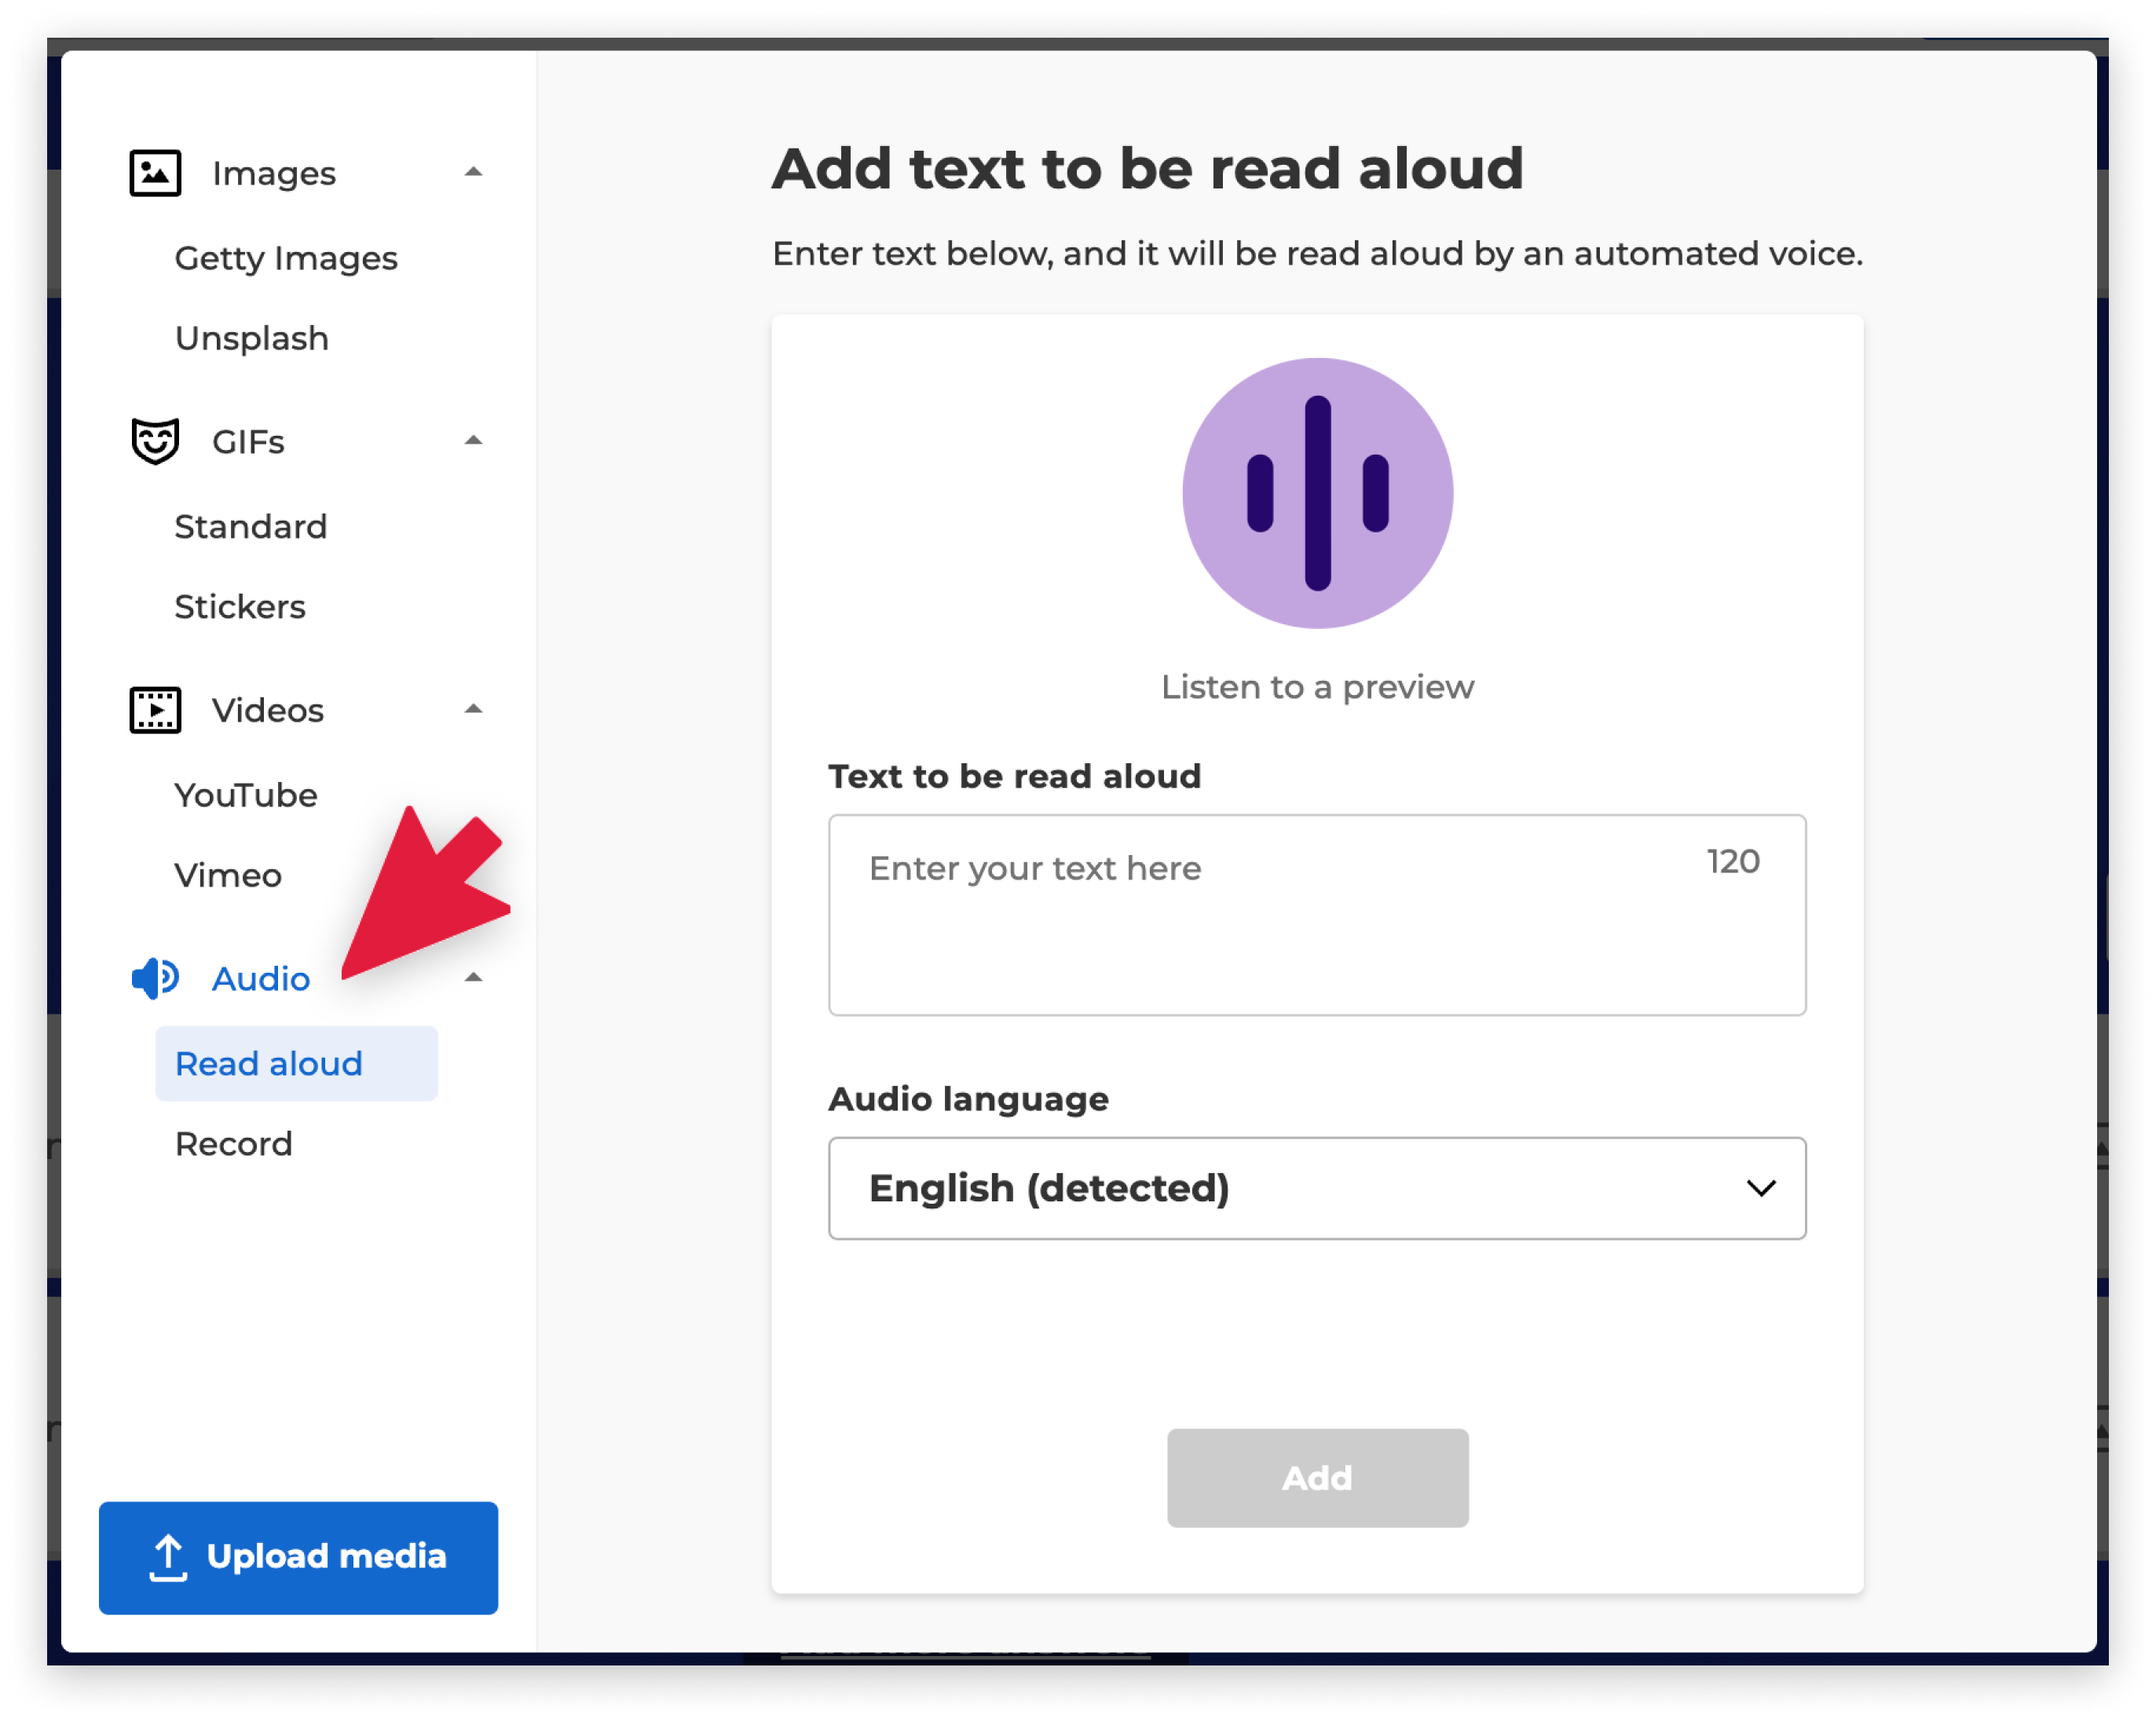Click the Videos film icon
This screenshot has height=1722, width=2156.
pos(155,710)
